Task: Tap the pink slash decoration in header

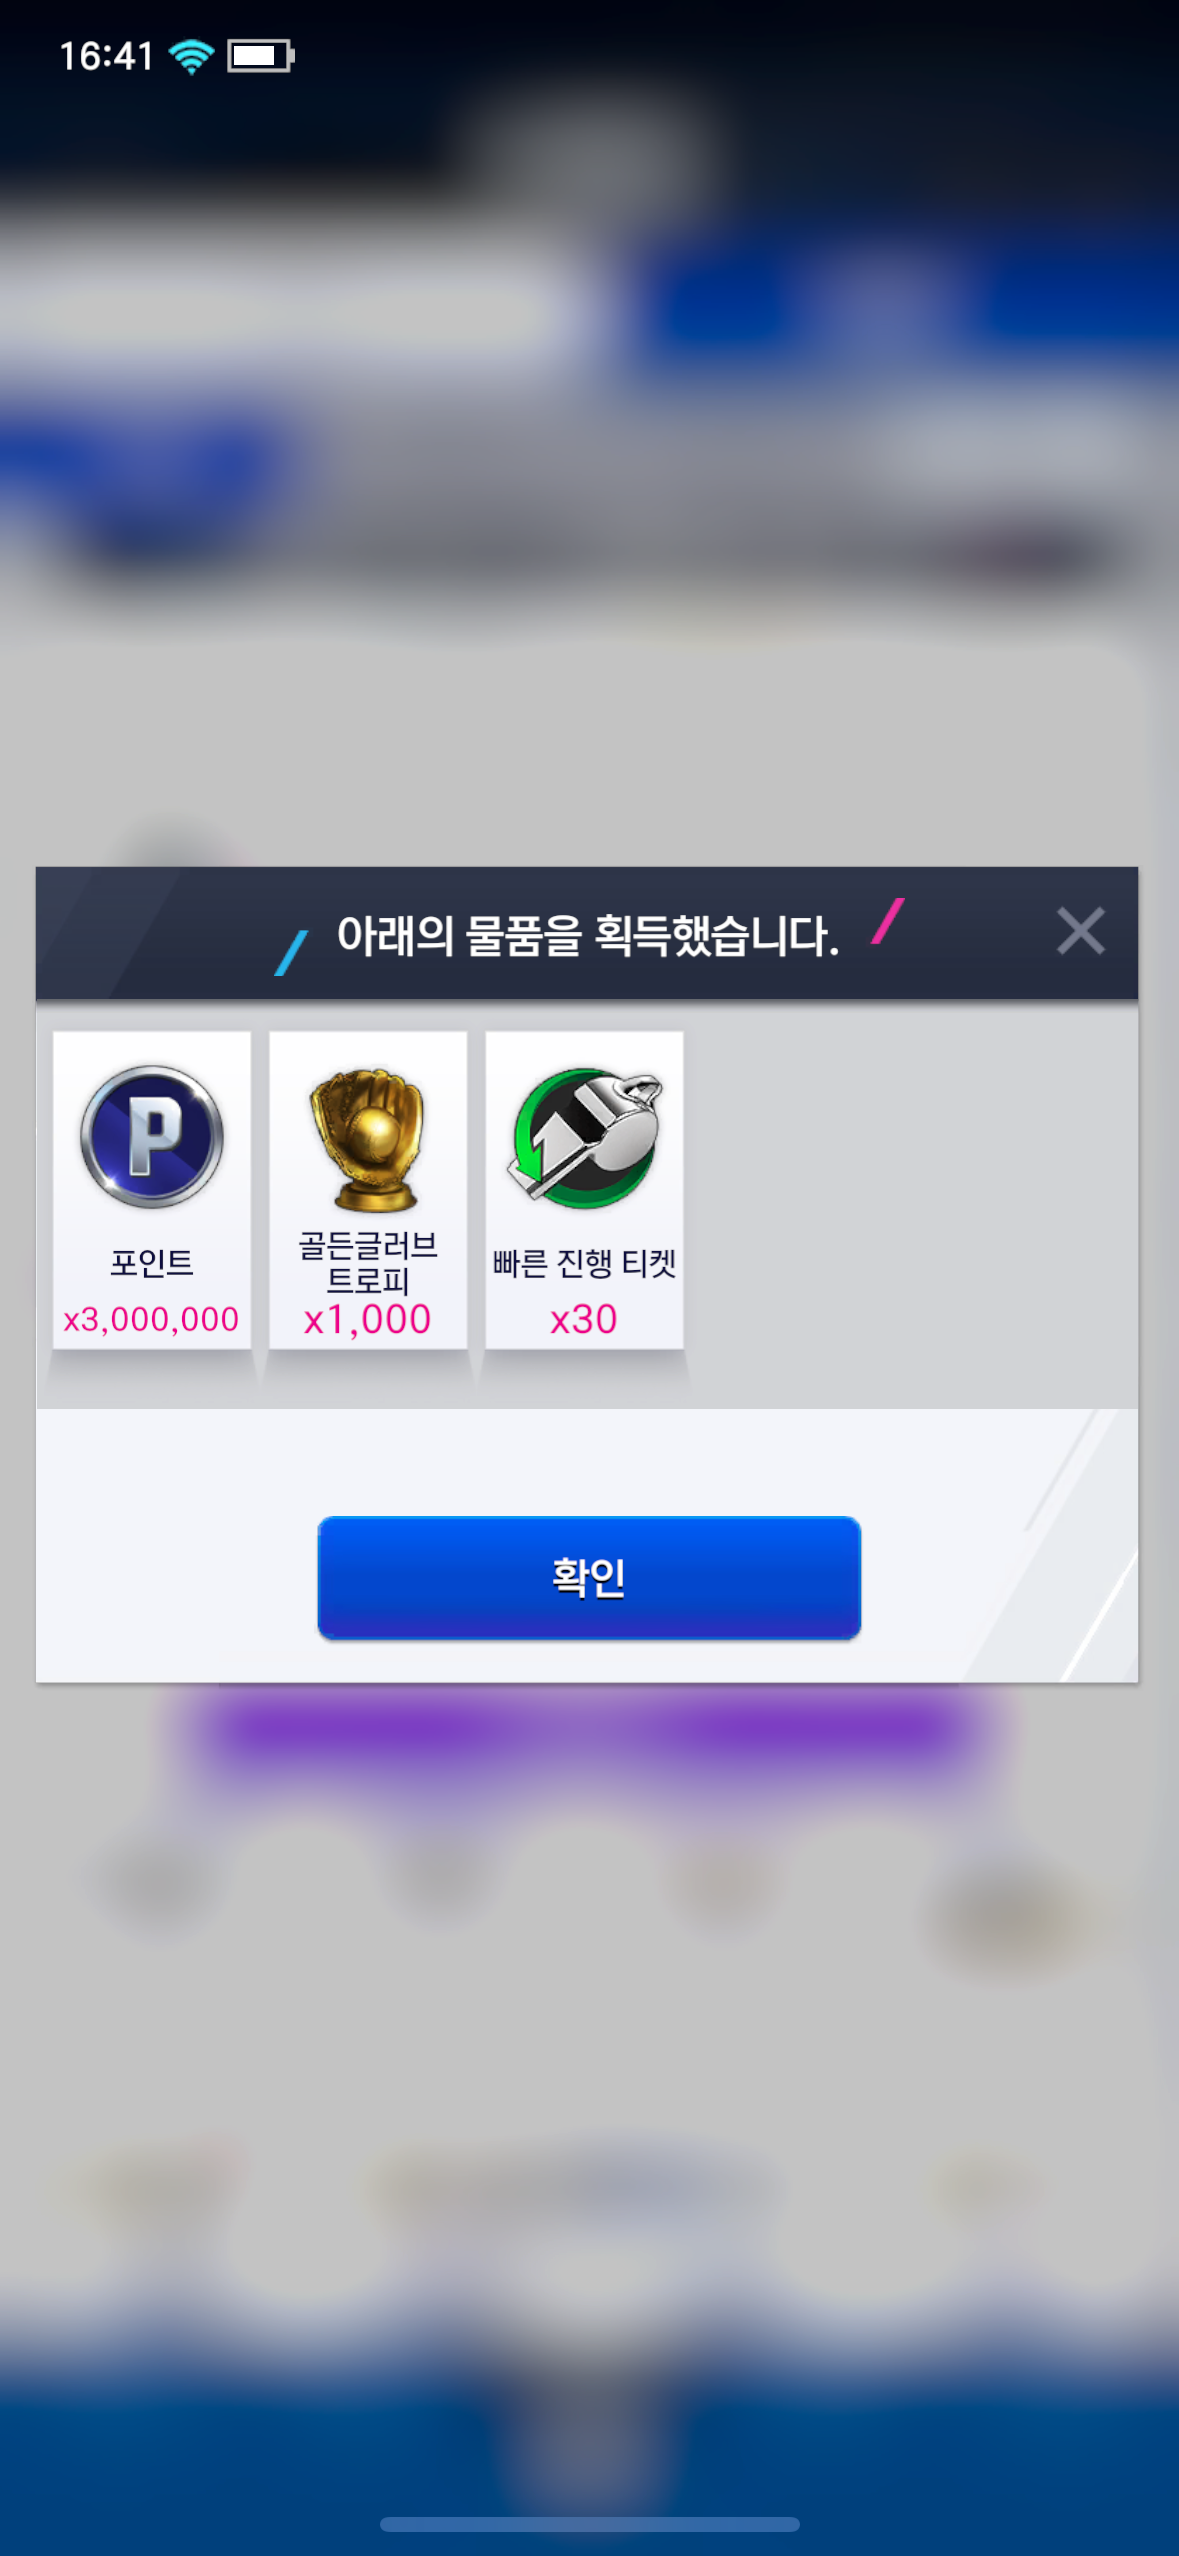Action: pos(888,921)
